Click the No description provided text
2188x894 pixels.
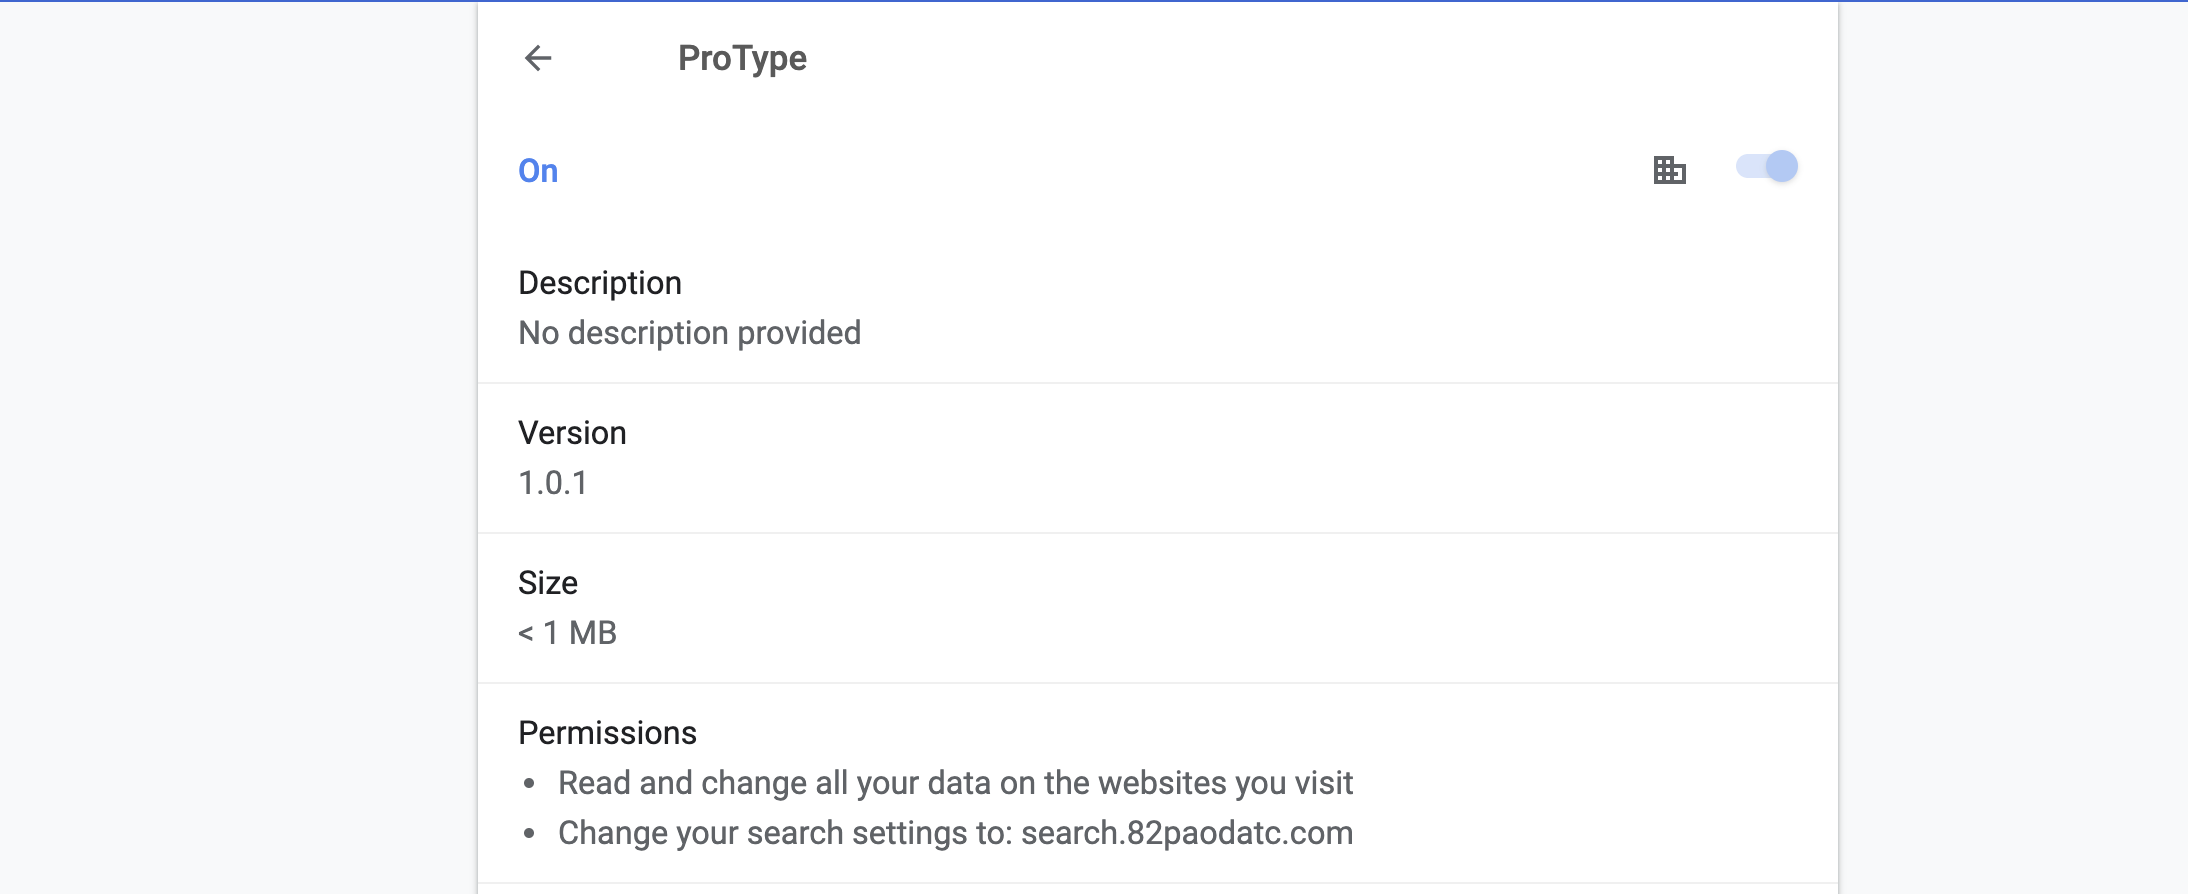pyautogui.click(x=689, y=333)
